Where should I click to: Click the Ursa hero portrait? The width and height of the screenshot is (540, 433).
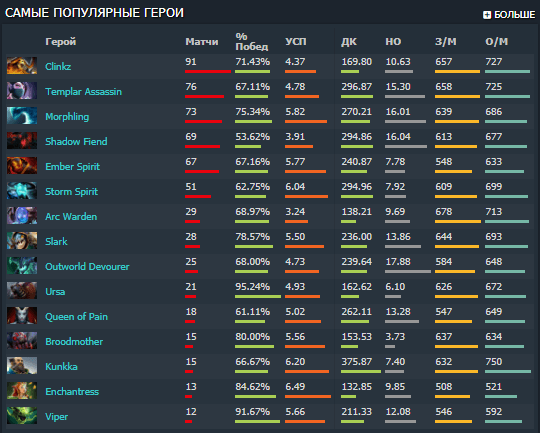pyautogui.click(x=22, y=291)
